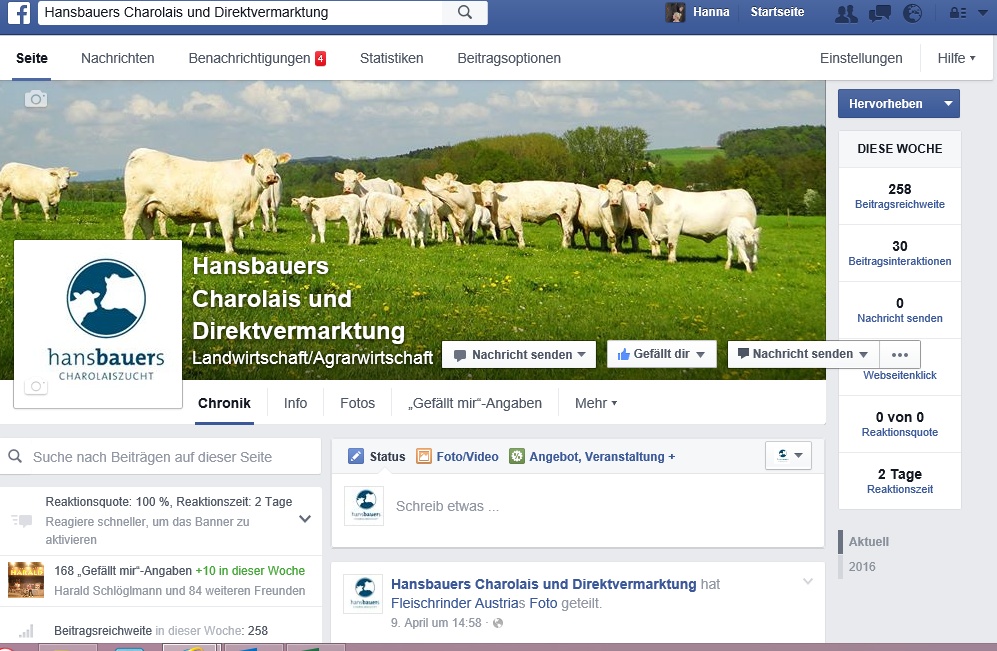Open the notifications globe icon
997x651 pixels.
click(912, 13)
